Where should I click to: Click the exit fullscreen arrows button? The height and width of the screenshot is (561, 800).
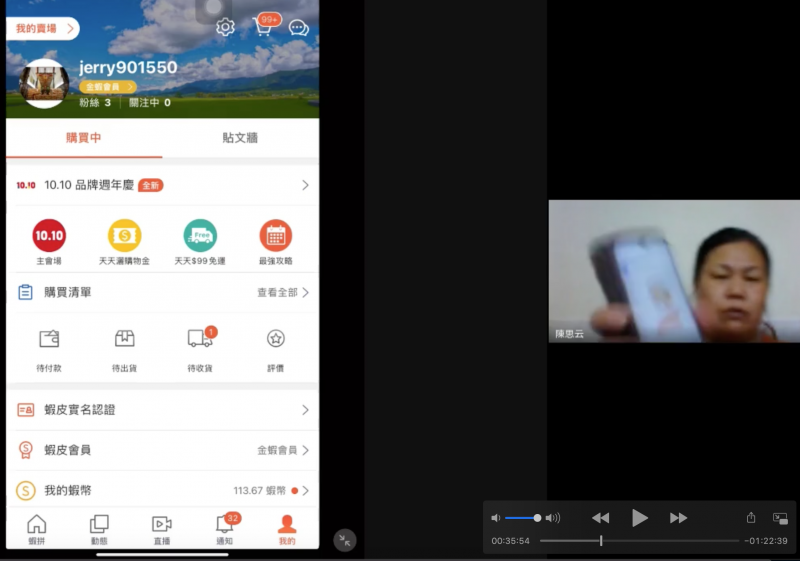(345, 541)
